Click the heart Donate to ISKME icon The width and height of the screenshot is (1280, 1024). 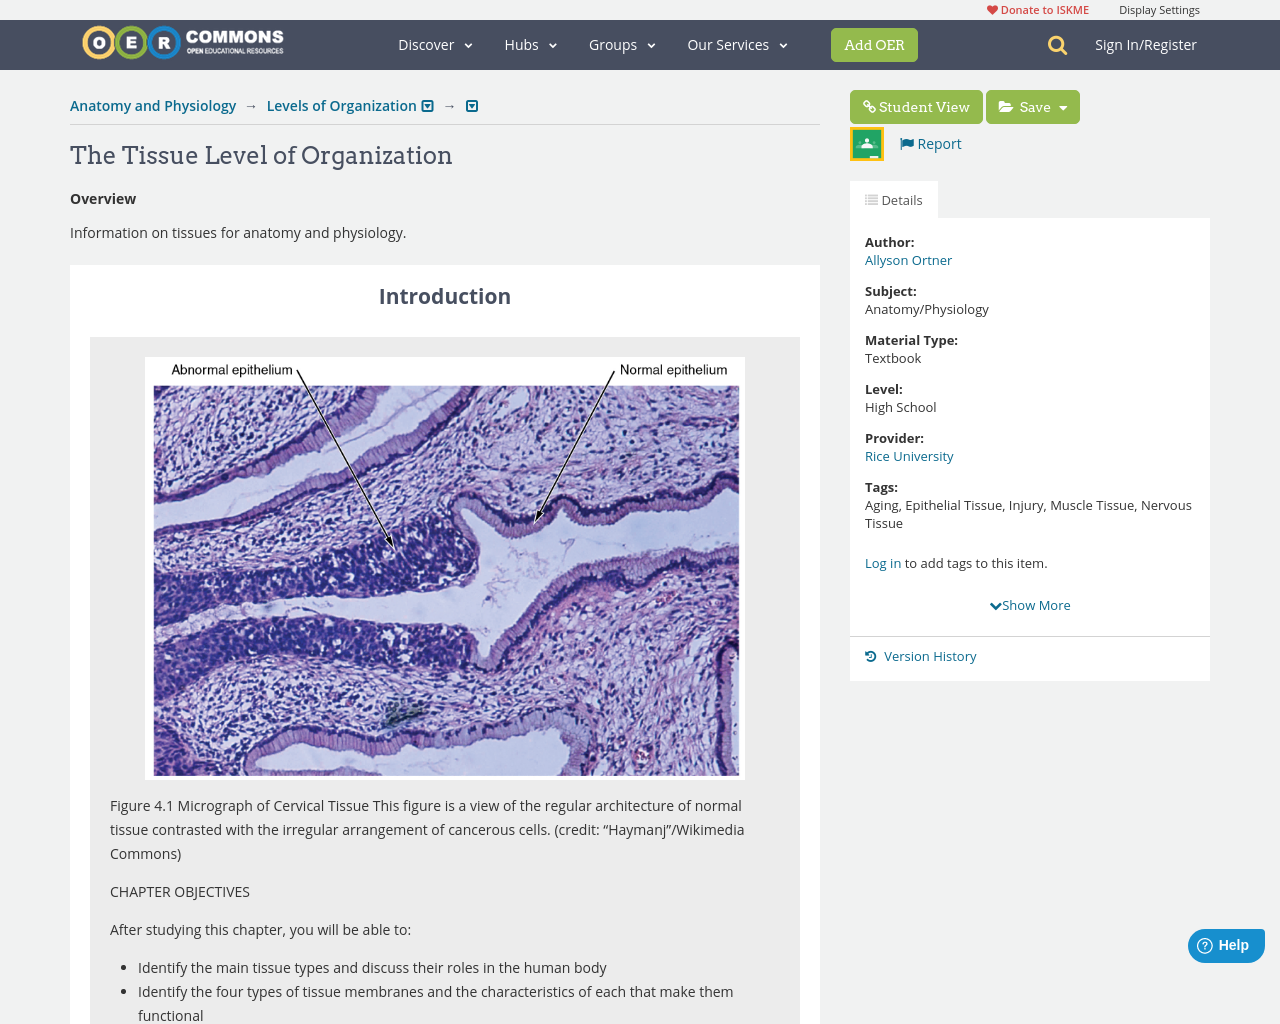tap(992, 10)
